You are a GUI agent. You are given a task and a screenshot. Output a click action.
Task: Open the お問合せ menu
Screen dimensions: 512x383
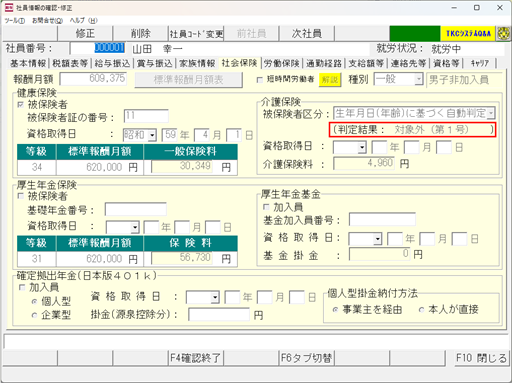click(47, 20)
